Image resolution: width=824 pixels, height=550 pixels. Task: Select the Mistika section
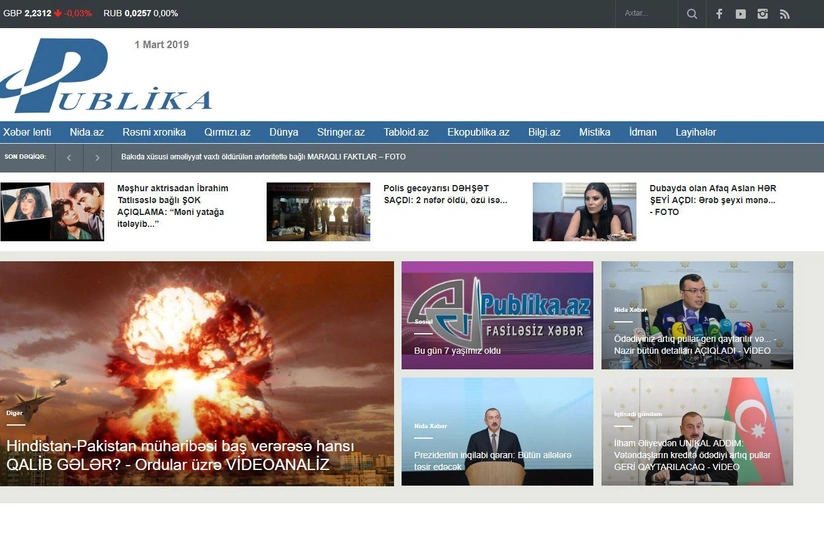pos(594,132)
